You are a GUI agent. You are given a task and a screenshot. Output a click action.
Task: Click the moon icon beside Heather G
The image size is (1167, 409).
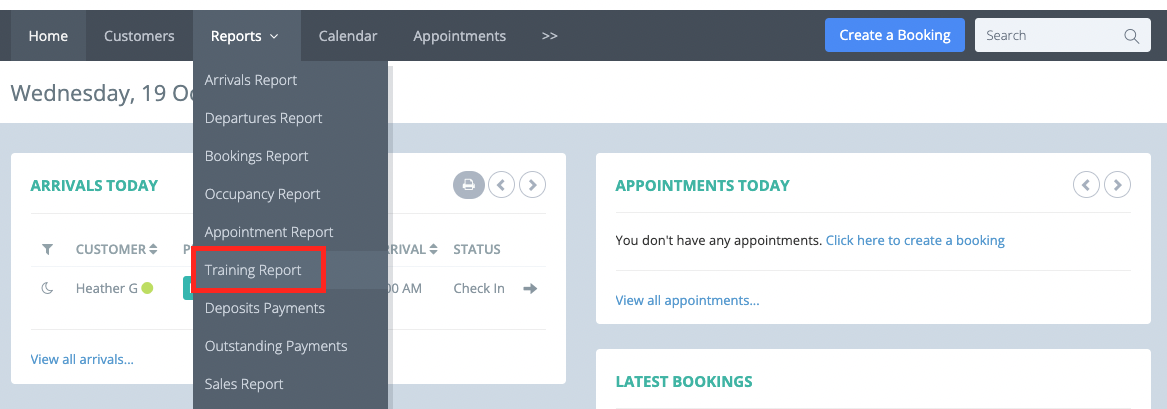tap(48, 289)
